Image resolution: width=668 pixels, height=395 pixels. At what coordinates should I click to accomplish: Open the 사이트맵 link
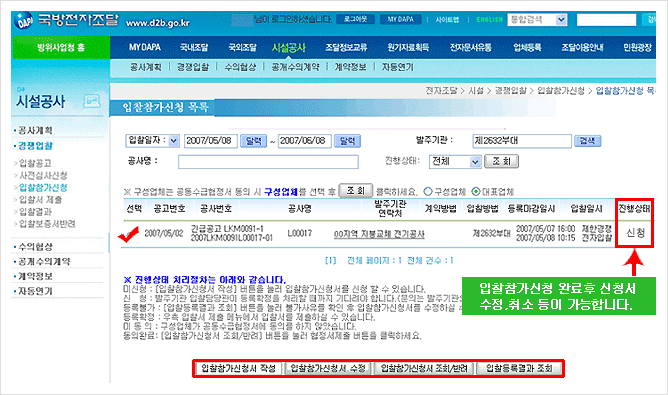[447, 20]
